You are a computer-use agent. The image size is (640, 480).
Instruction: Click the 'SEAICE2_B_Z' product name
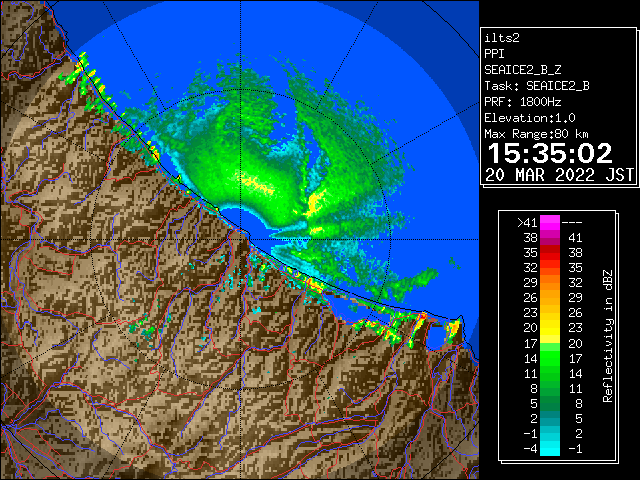(523, 70)
